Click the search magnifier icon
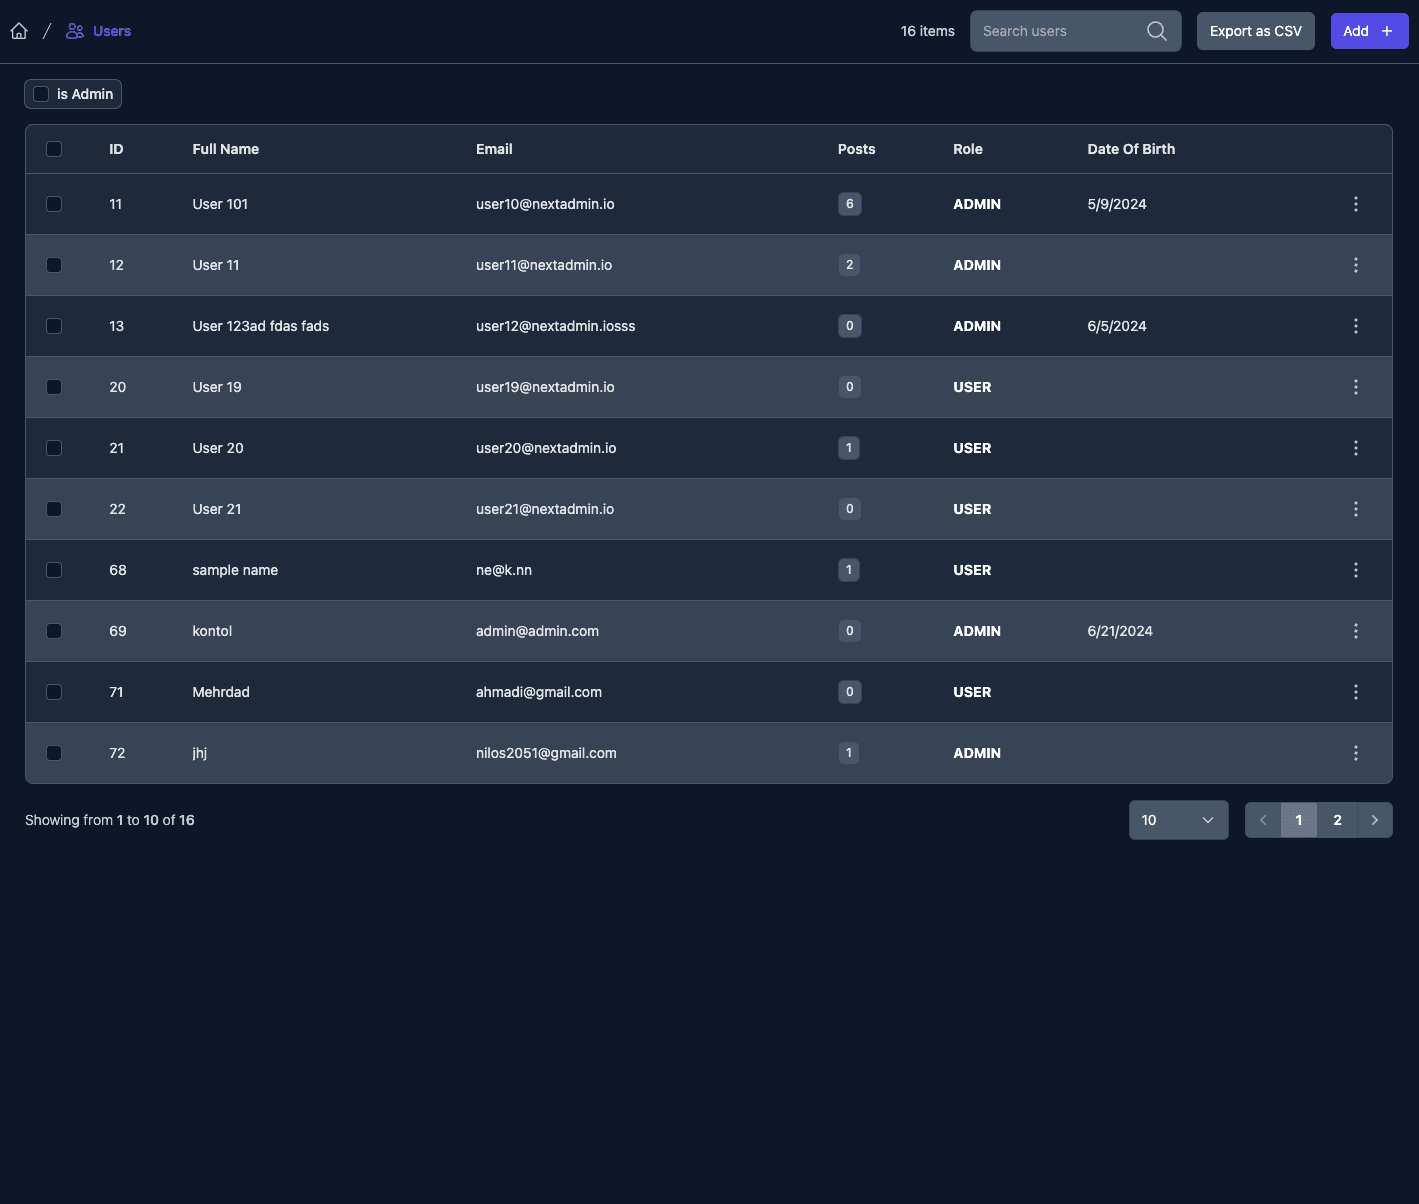Image resolution: width=1419 pixels, height=1204 pixels. tap(1156, 31)
